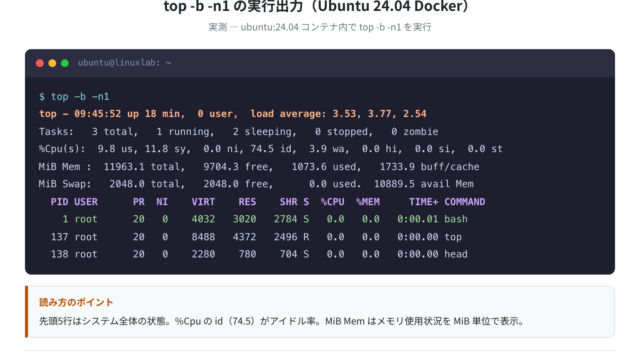The image size is (640, 360).
Task: Click TIME+ '0:00.01' in the bash row
Action: coord(418,219)
